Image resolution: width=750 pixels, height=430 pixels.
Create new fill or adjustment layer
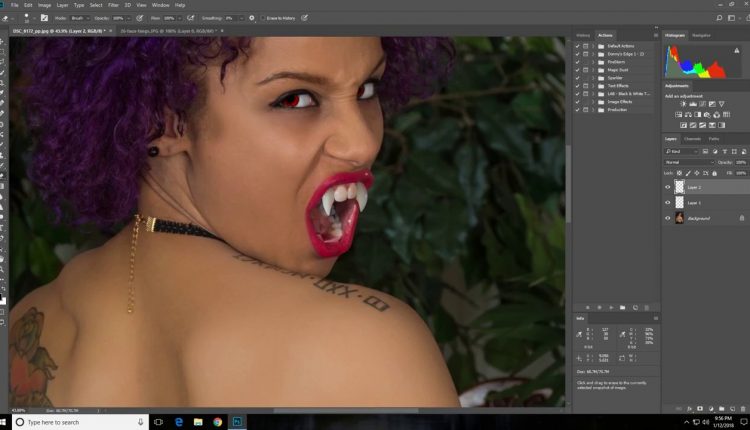[711, 409]
